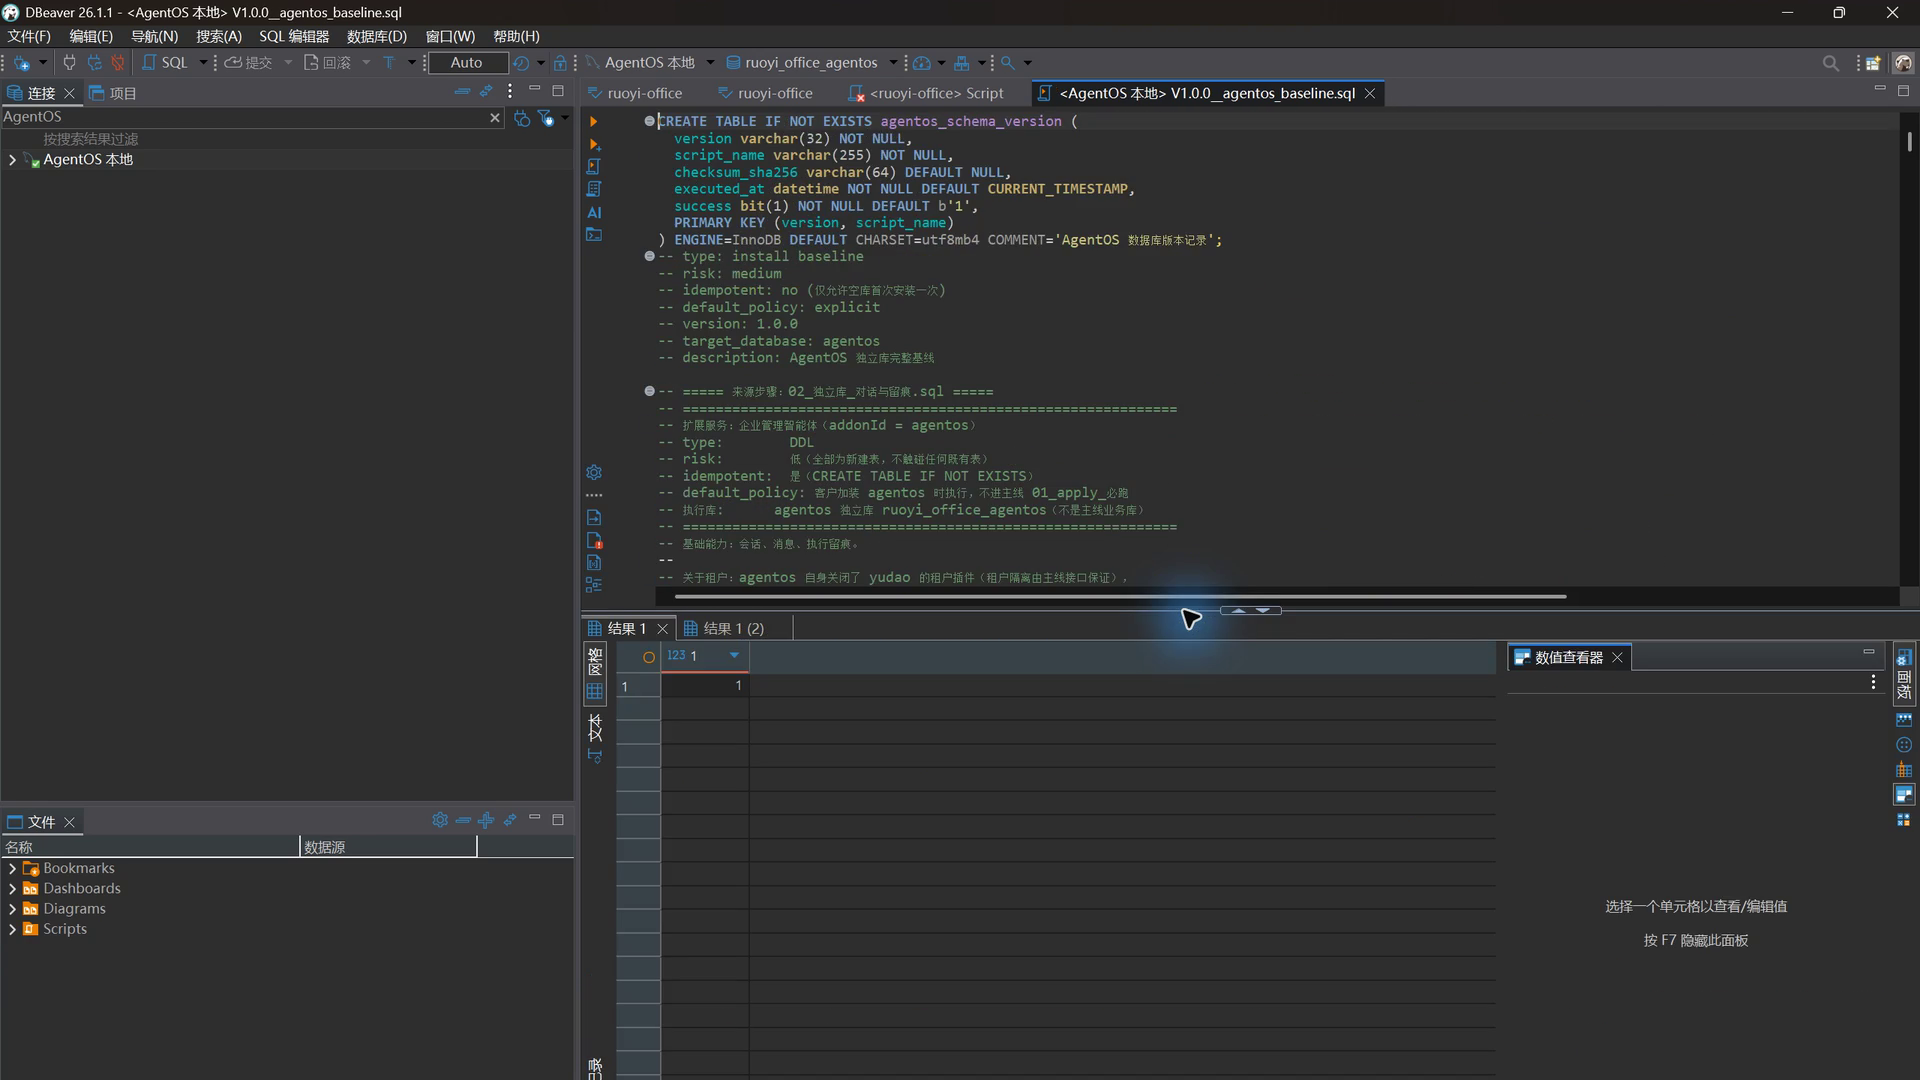Viewport: 1920px width, 1080px height.
Task: Click the grid view icon beside results
Action: tap(595, 691)
